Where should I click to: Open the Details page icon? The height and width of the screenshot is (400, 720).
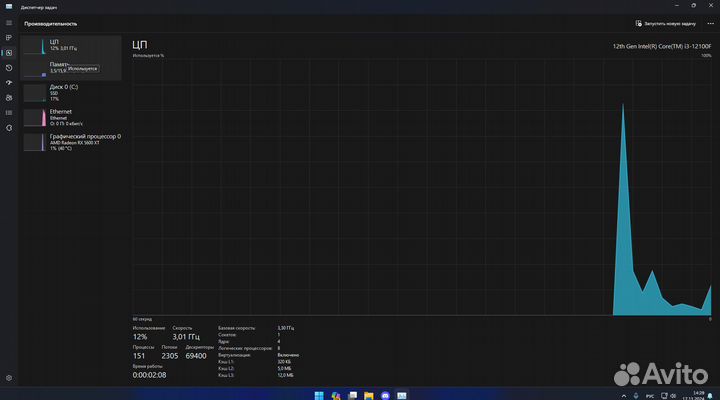pyautogui.click(x=8, y=112)
